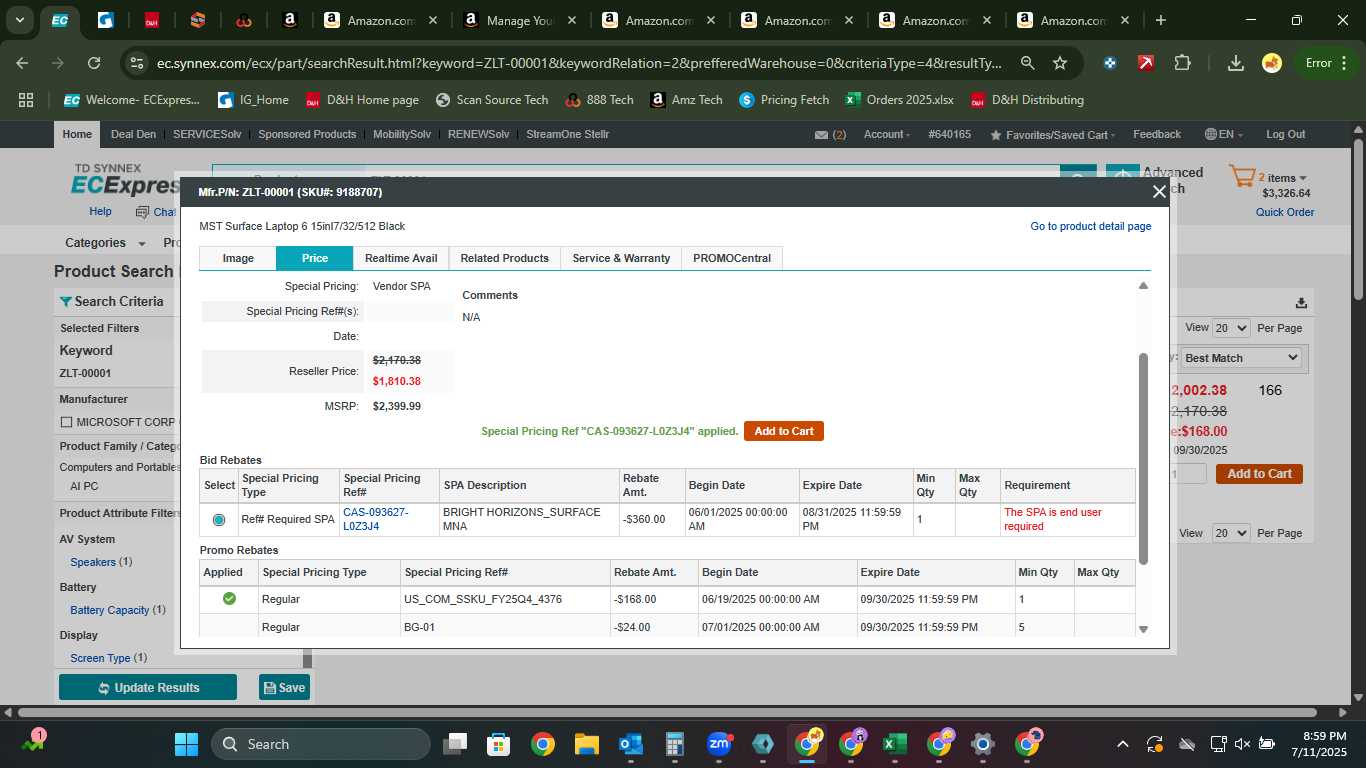
Task: Switch to the Service & Warranty tab
Action: [621, 258]
